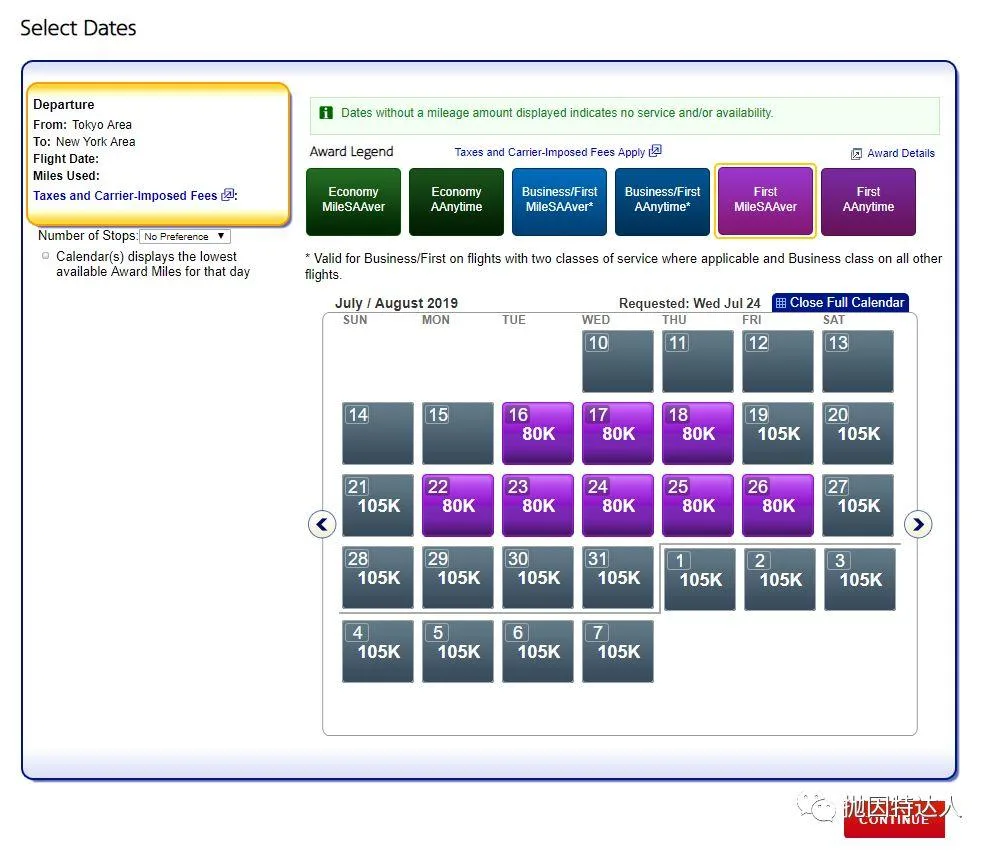Choose July 21 at 105K miles
The height and width of the screenshot is (851, 995).
[378, 505]
